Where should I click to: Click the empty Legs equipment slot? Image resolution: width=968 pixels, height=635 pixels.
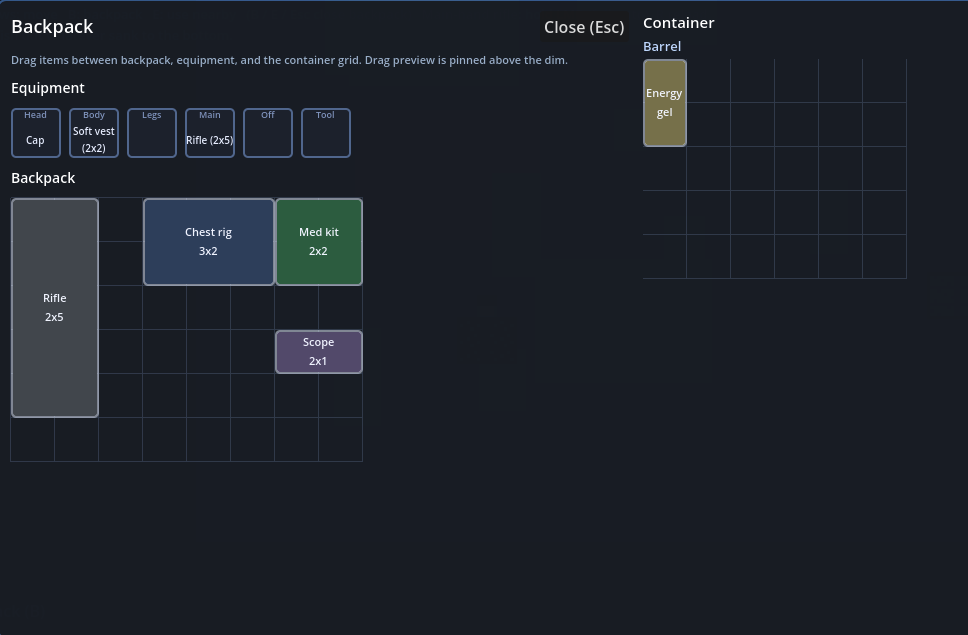[x=152, y=133]
